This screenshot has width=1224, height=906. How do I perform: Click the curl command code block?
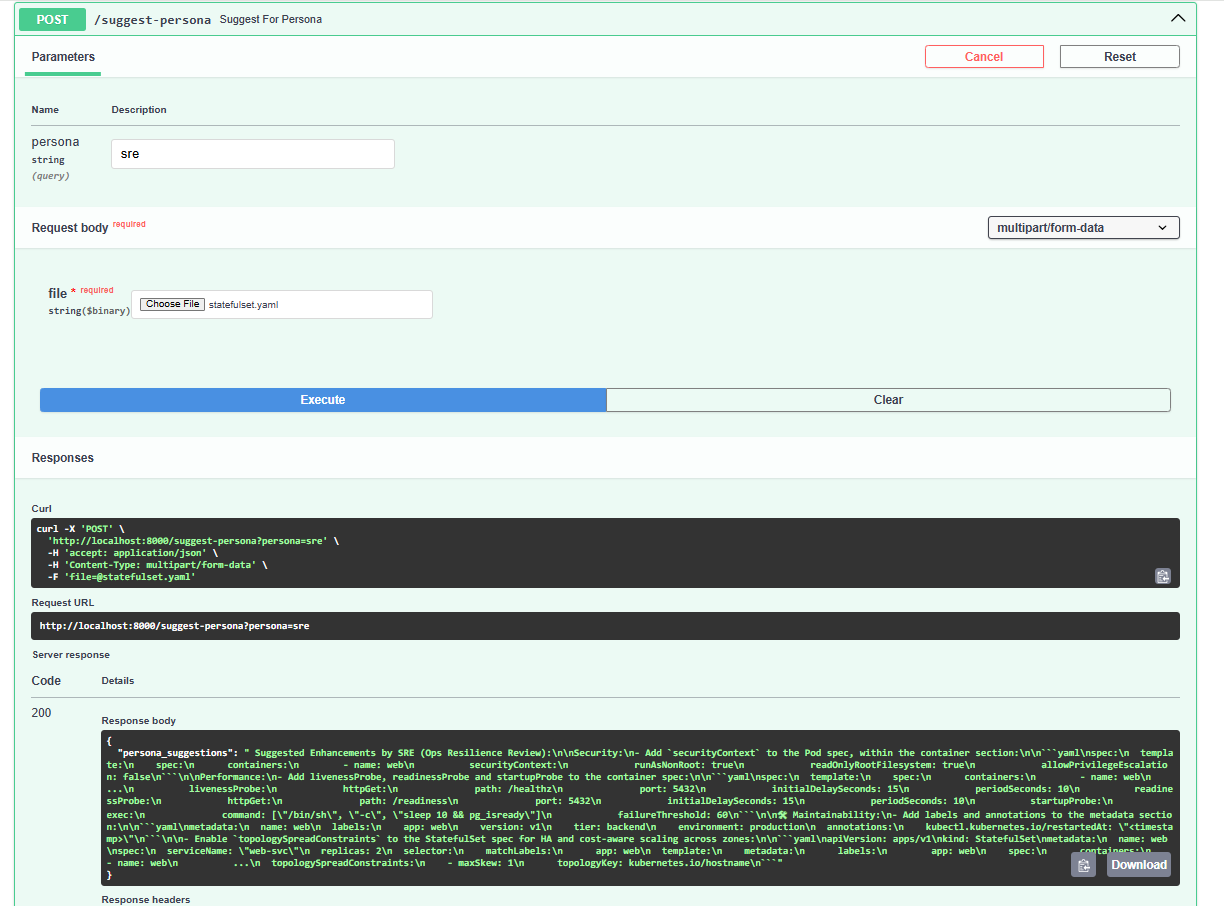(x=606, y=553)
